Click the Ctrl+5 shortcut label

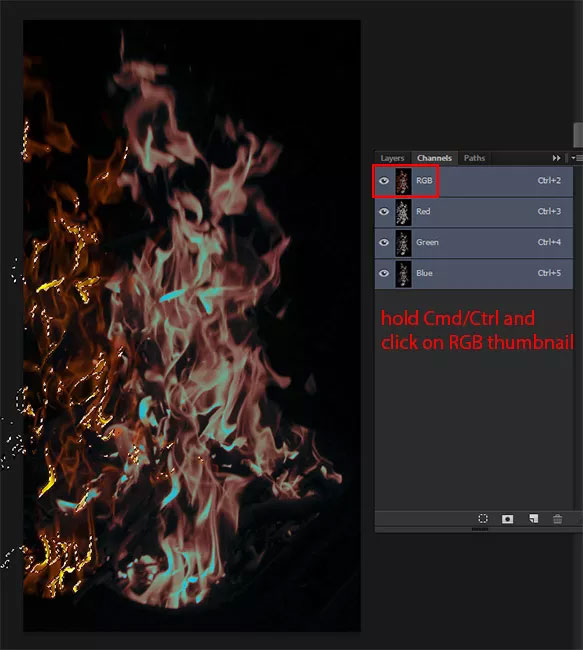click(x=549, y=273)
